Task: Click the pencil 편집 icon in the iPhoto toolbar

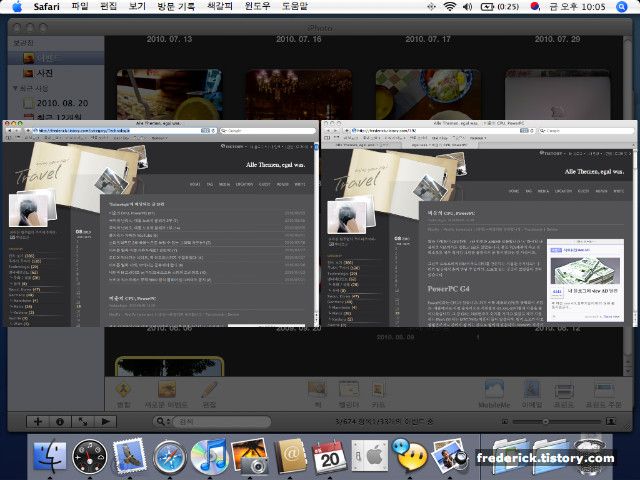Action: coord(209,390)
